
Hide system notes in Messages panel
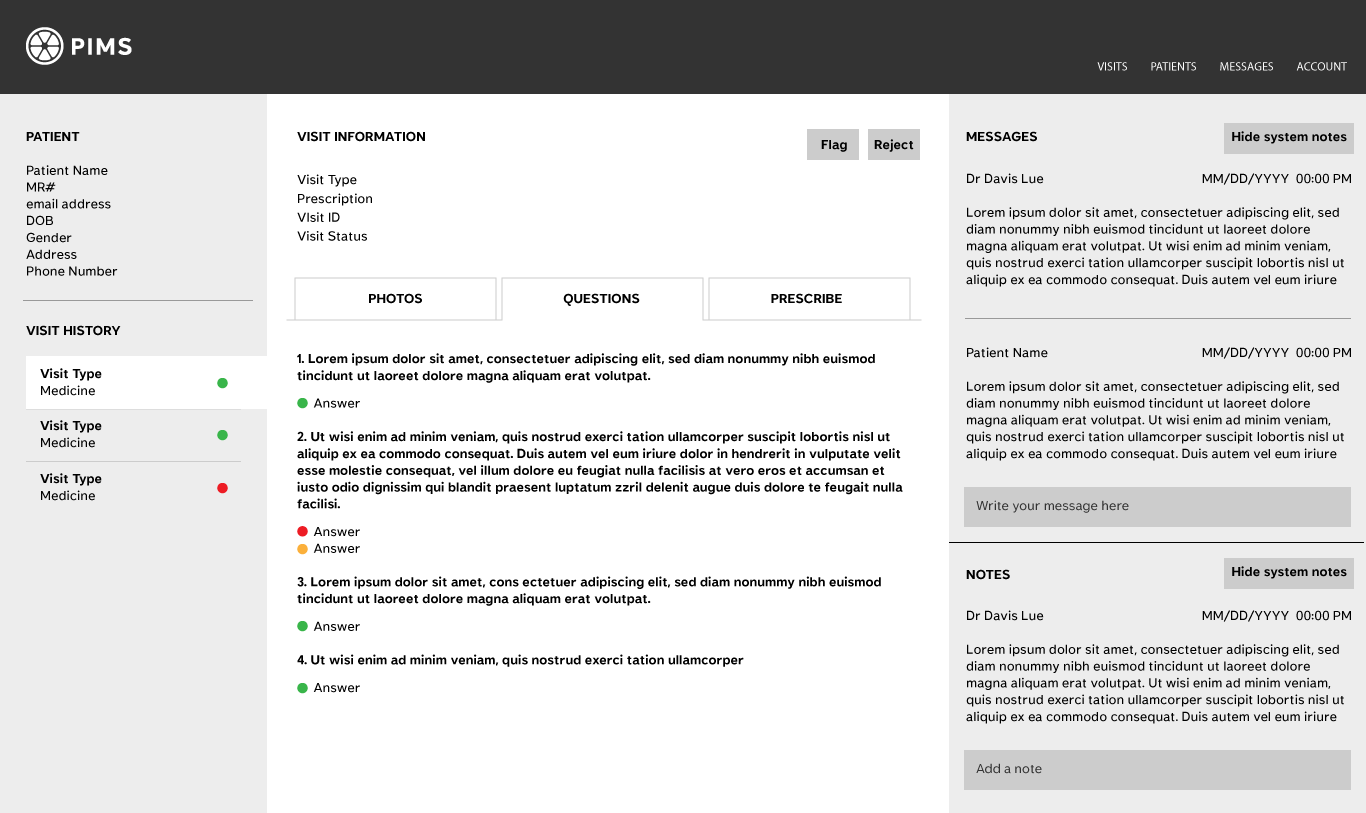[1288, 138]
